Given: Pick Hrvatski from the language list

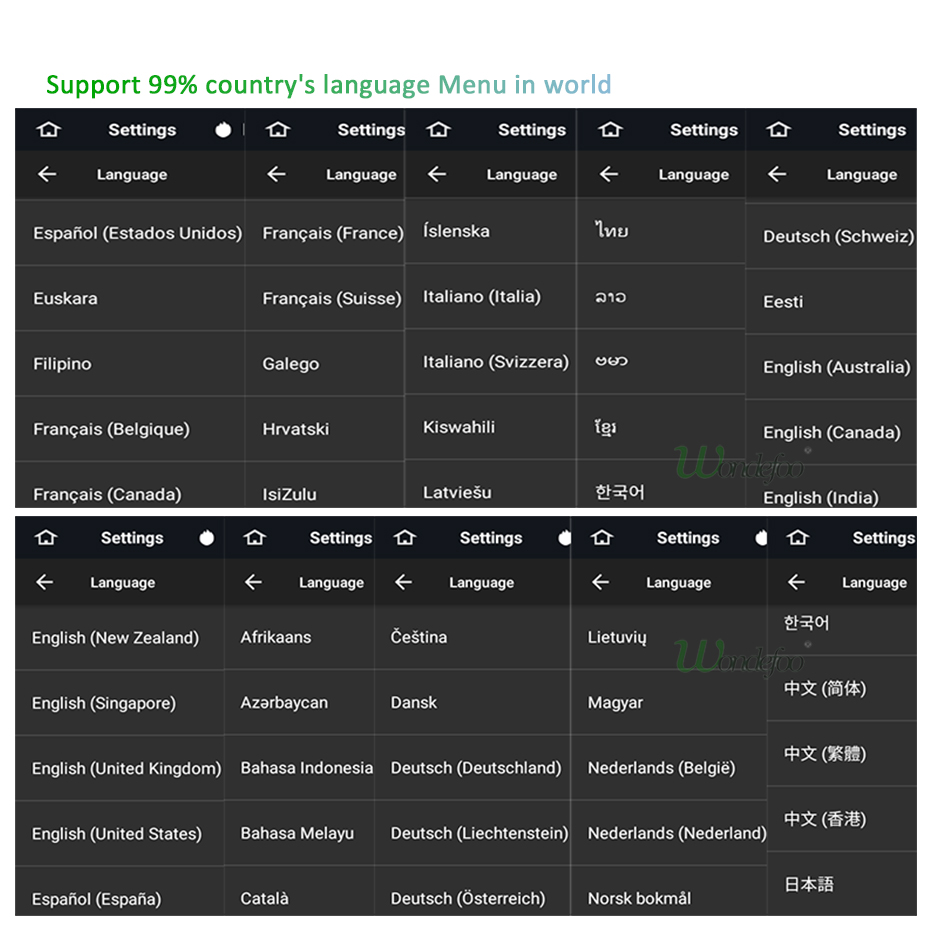Looking at the screenshot, I should click(x=295, y=429).
